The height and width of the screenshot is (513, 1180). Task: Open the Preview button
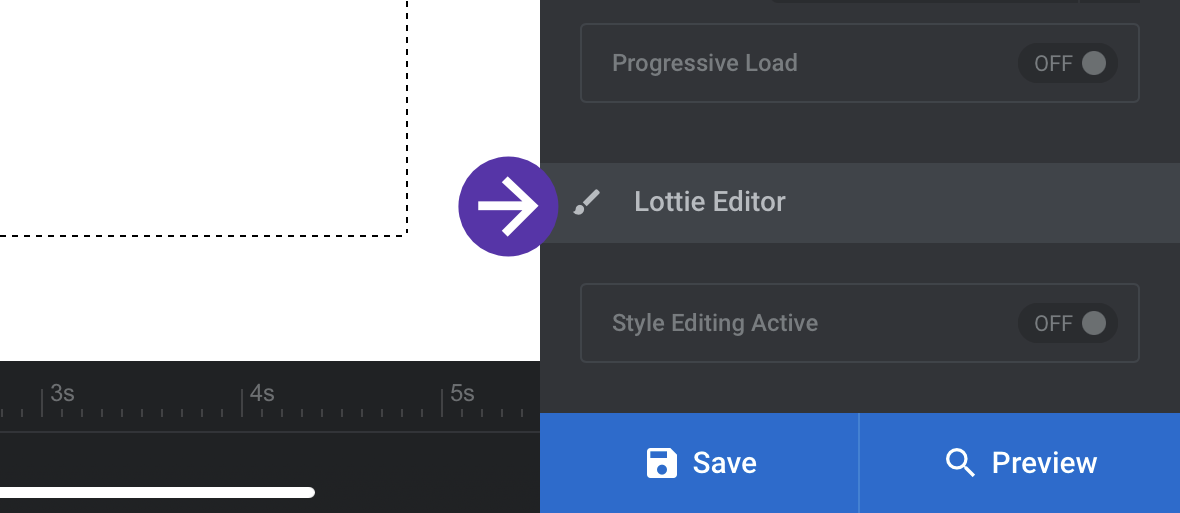tap(1020, 463)
